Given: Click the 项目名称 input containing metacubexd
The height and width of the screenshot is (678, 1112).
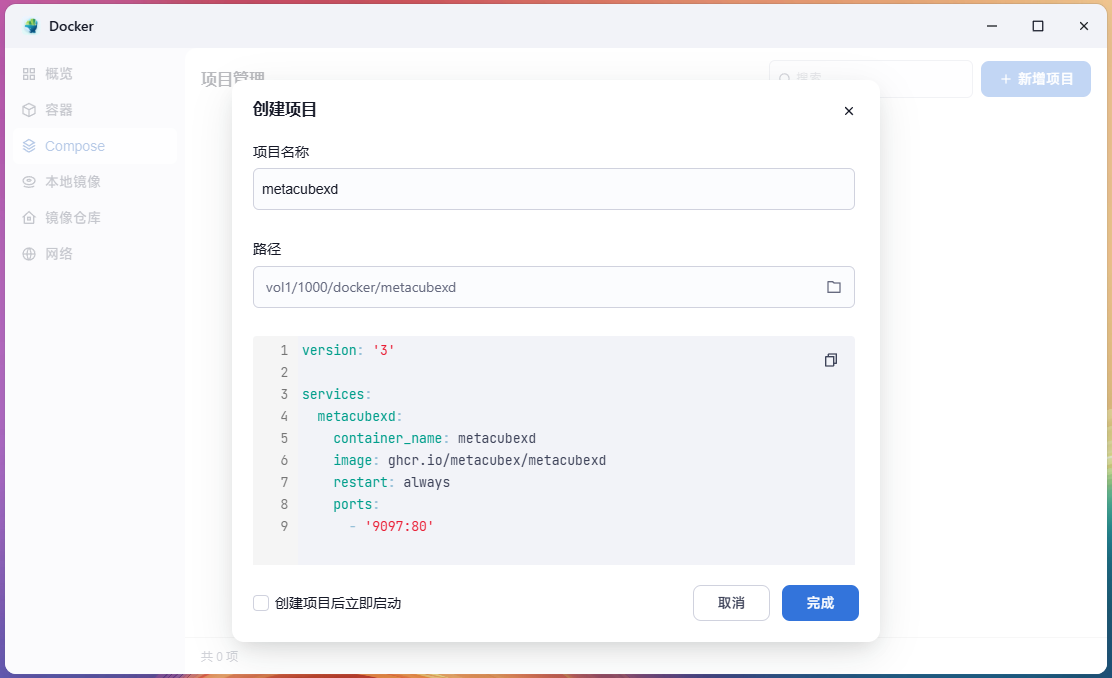Looking at the screenshot, I should click(x=553, y=189).
